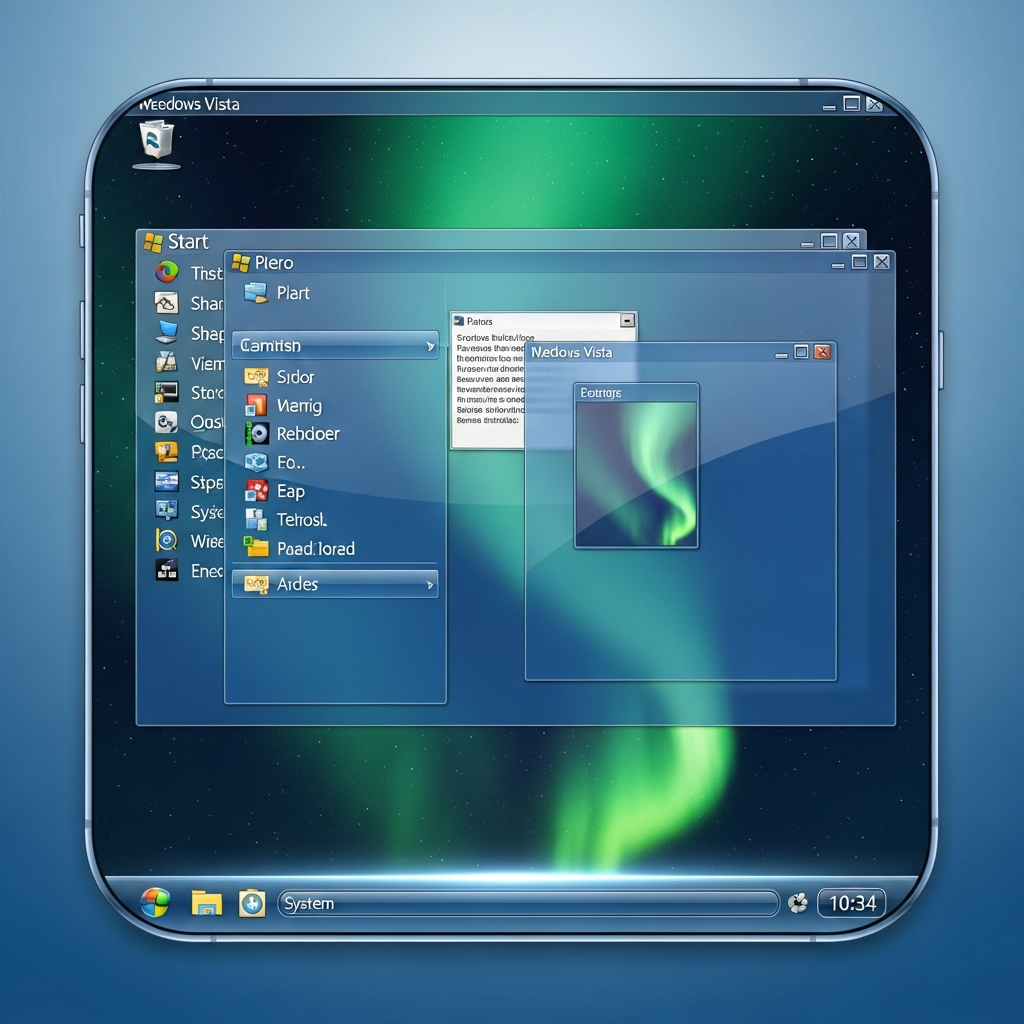Select the Rebdoer disc icon
1024x1024 pixels.
click(257, 433)
